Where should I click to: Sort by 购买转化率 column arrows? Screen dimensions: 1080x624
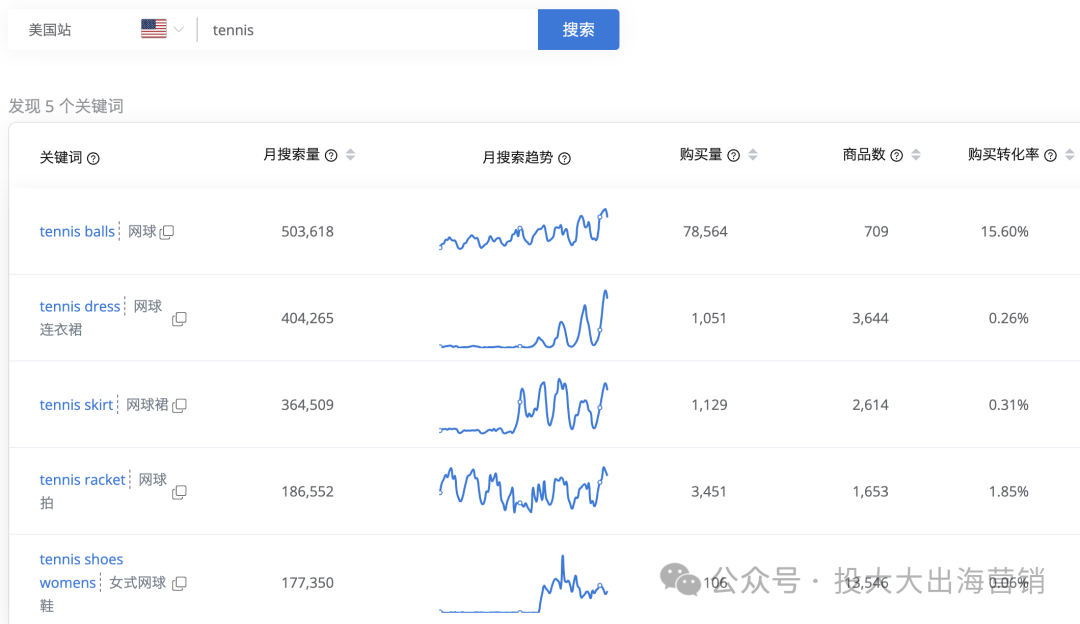coord(1070,155)
